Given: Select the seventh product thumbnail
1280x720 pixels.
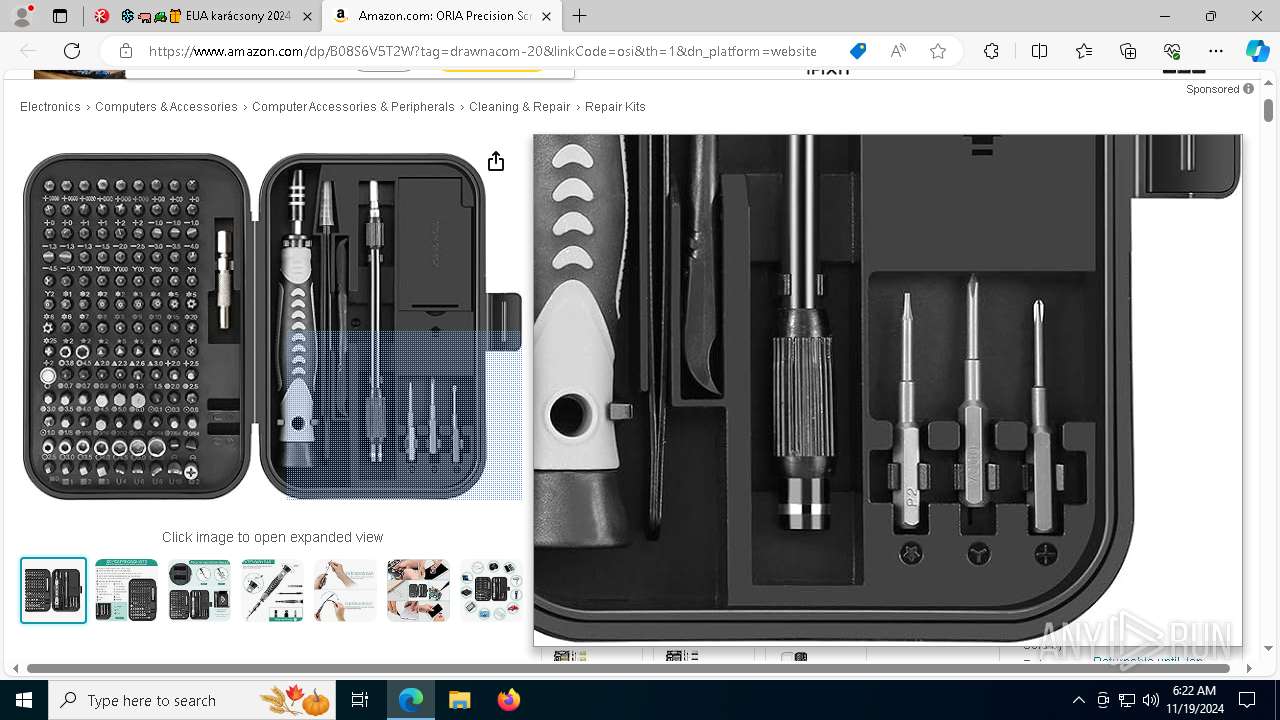Looking at the screenshot, I should 492,590.
